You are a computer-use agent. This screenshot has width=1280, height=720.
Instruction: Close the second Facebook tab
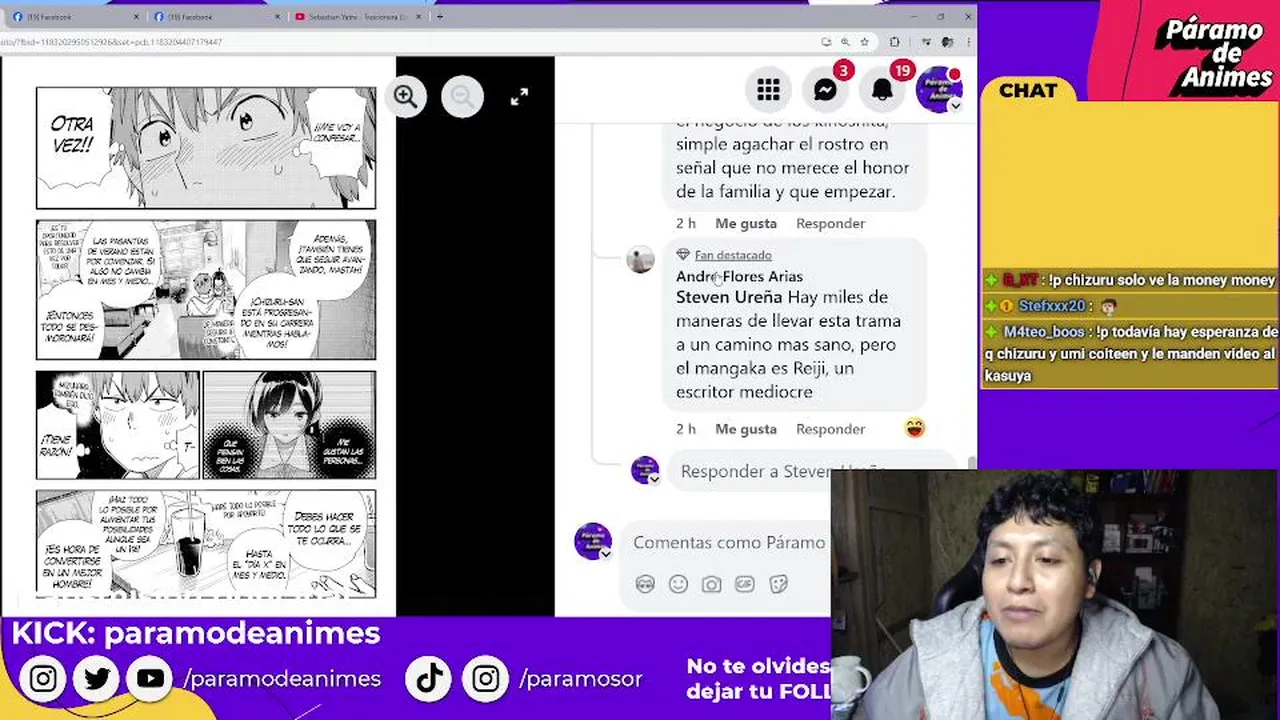(279, 17)
